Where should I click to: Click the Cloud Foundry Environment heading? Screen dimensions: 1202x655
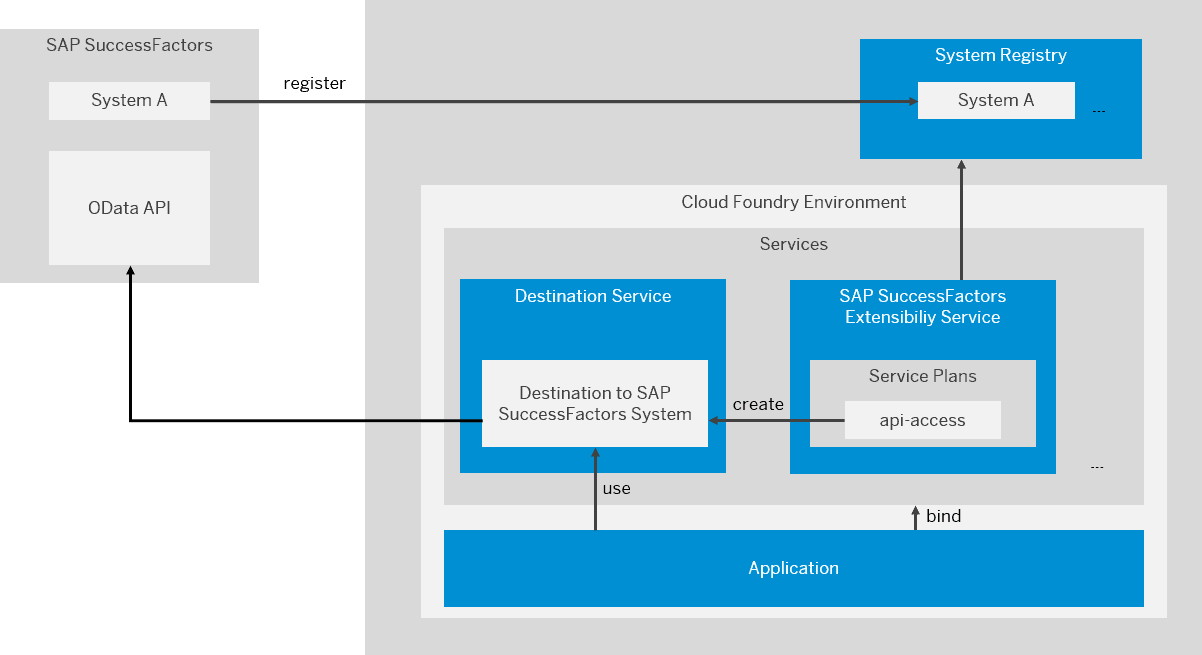tap(794, 202)
